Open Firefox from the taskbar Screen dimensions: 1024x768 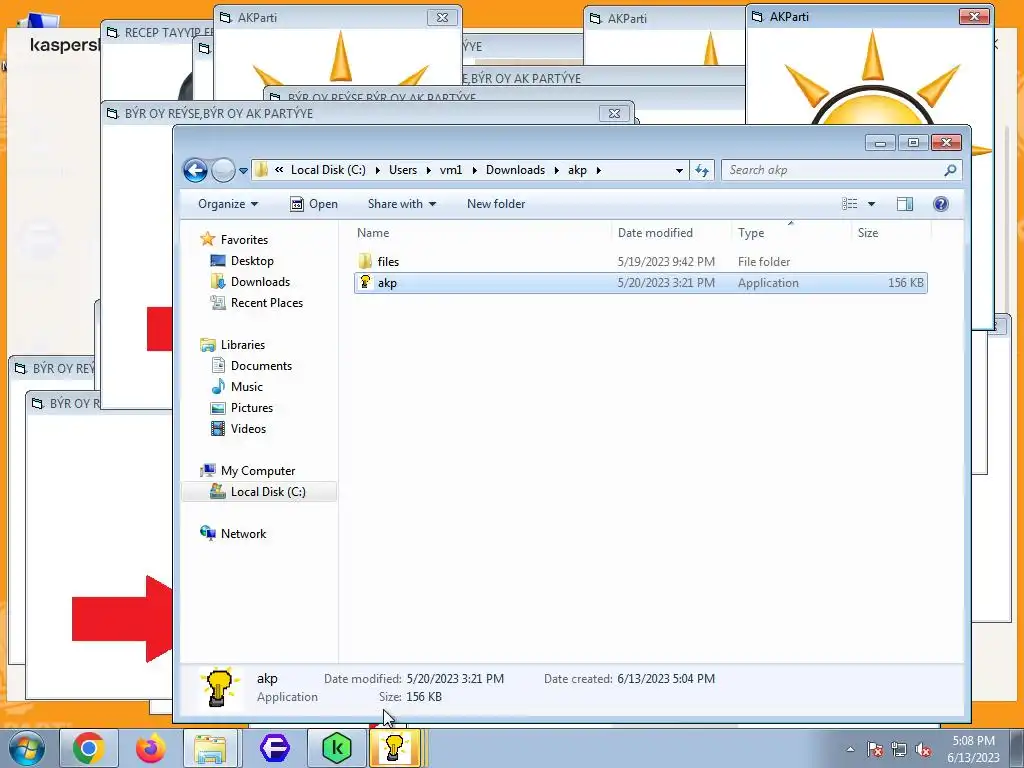coord(151,748)
